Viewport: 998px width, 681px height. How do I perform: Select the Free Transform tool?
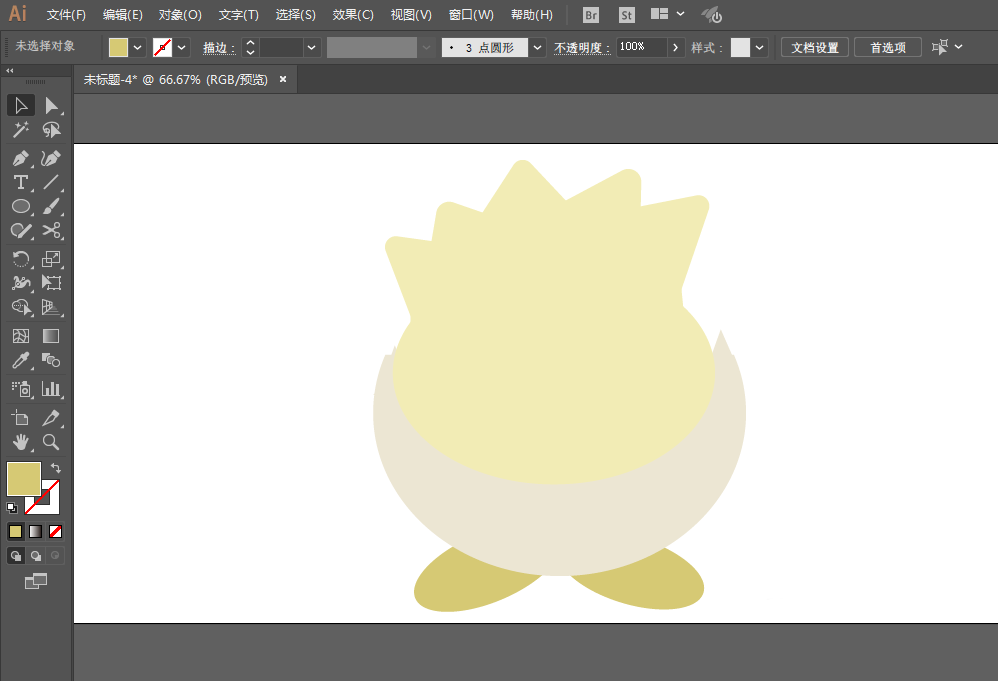[51, 283]
